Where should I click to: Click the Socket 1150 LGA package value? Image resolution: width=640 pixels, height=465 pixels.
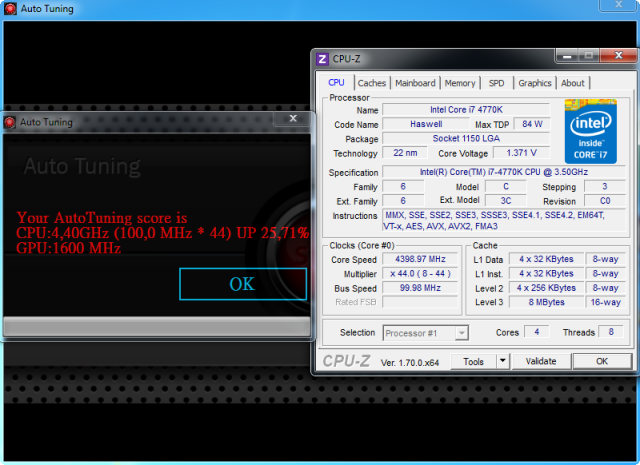(x=466, y=138)
